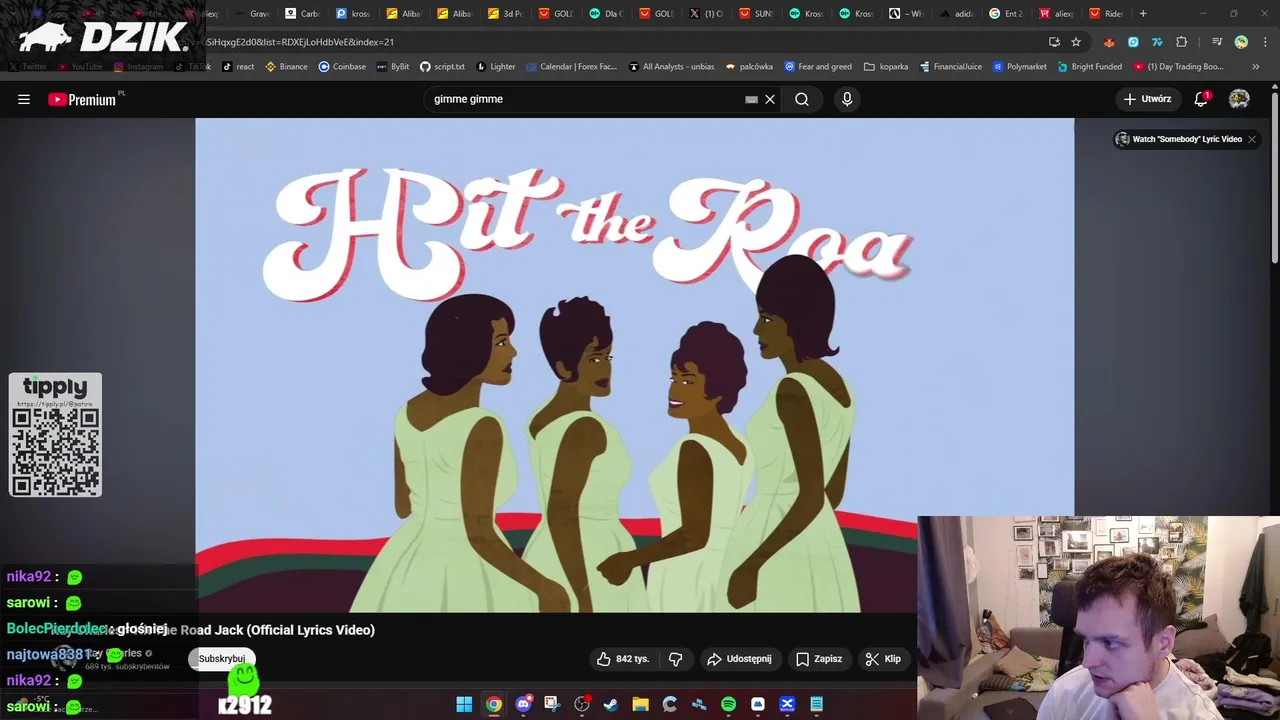
Task: Clear the search query with the X
Action: [770, 99]
